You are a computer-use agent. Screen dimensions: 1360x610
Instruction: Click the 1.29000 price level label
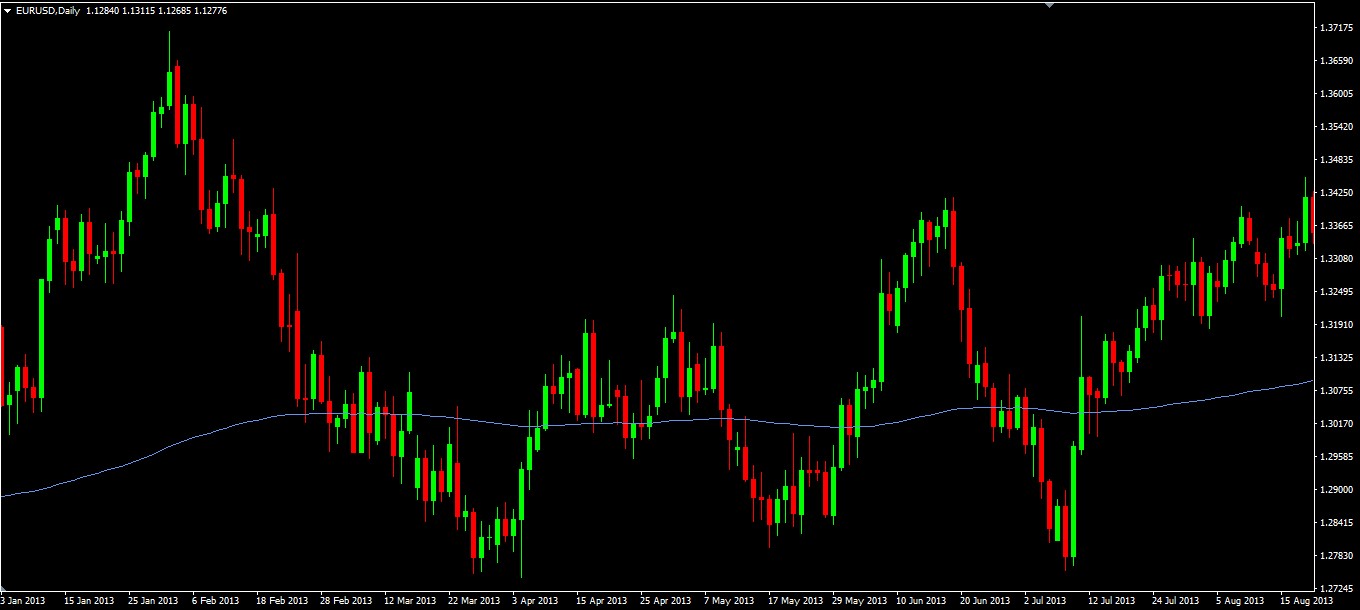1336,490
